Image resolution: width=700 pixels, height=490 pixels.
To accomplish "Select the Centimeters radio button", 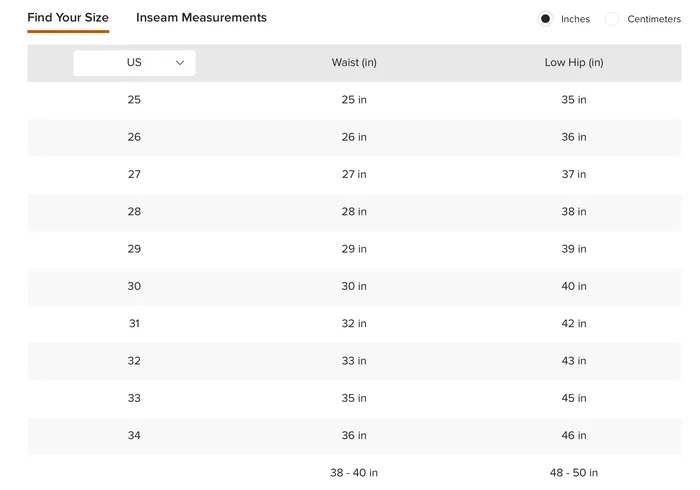I will coord(612,19).
